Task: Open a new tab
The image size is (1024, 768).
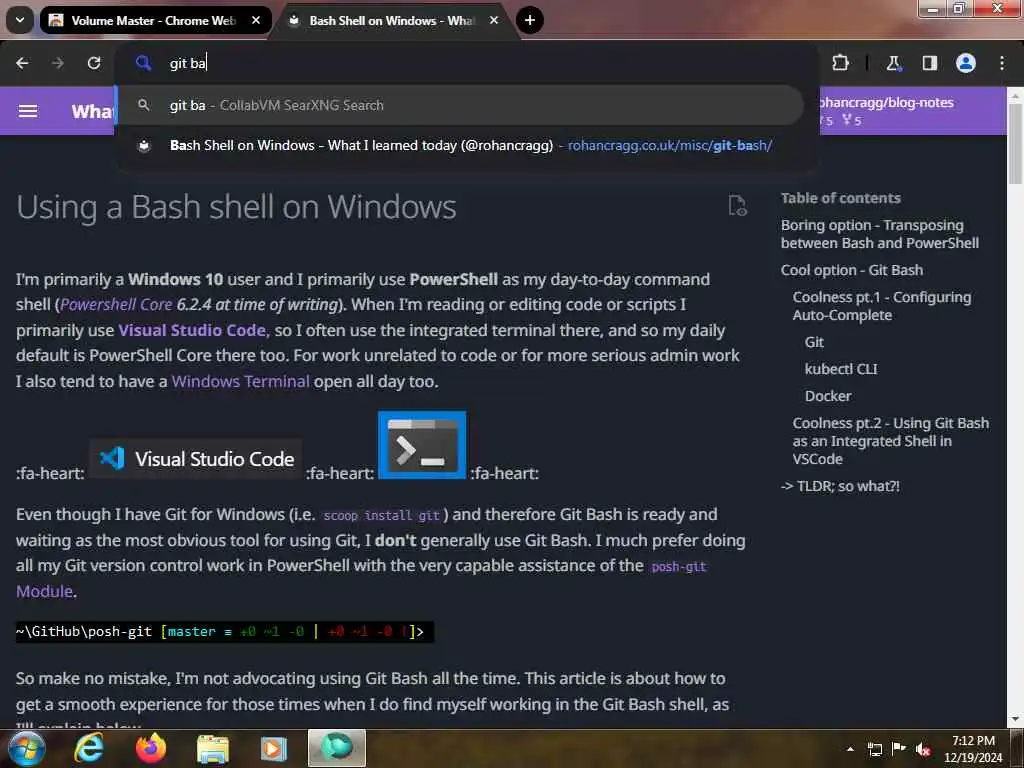Action: click(530, 20)
